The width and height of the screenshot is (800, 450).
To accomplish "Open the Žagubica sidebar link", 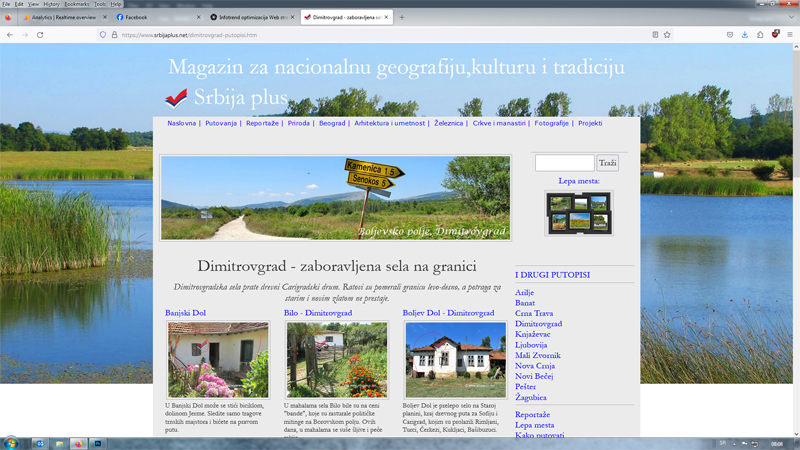I will coord(531,397).
